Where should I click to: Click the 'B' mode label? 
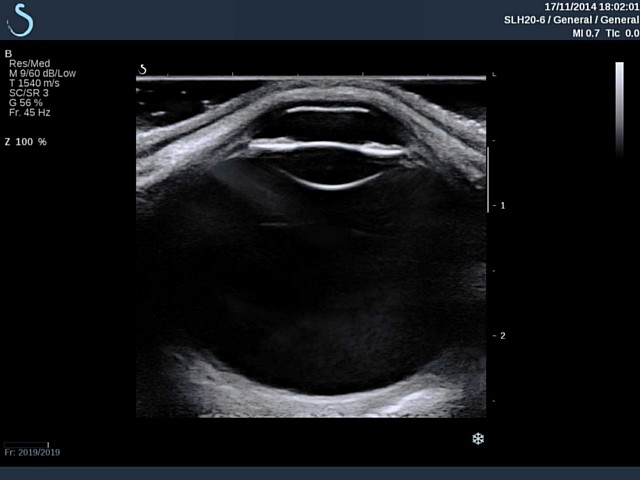point(8,54)
